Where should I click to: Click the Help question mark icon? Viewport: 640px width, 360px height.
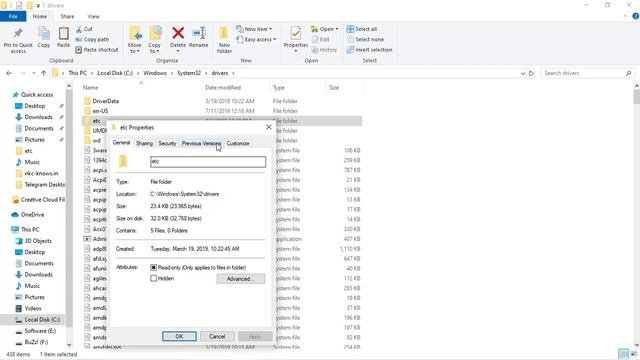coord(636,16)
